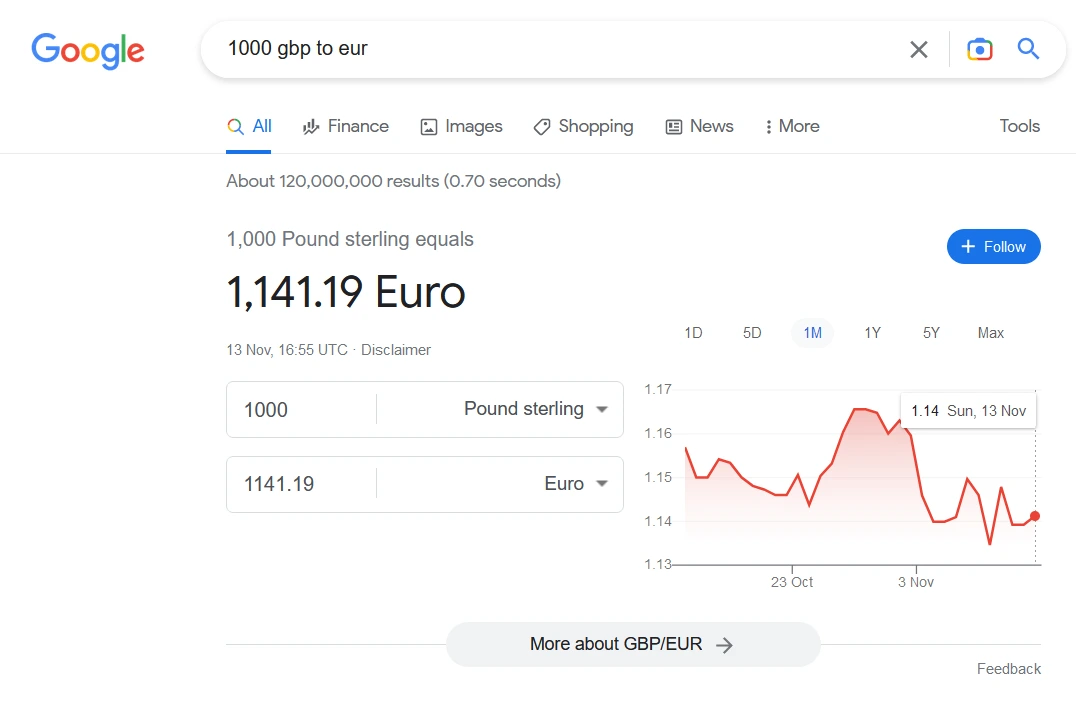The width and height of the screenshot is (1076, 715).
Task: Open the Shopping results tab
Action: coord(583,126)
